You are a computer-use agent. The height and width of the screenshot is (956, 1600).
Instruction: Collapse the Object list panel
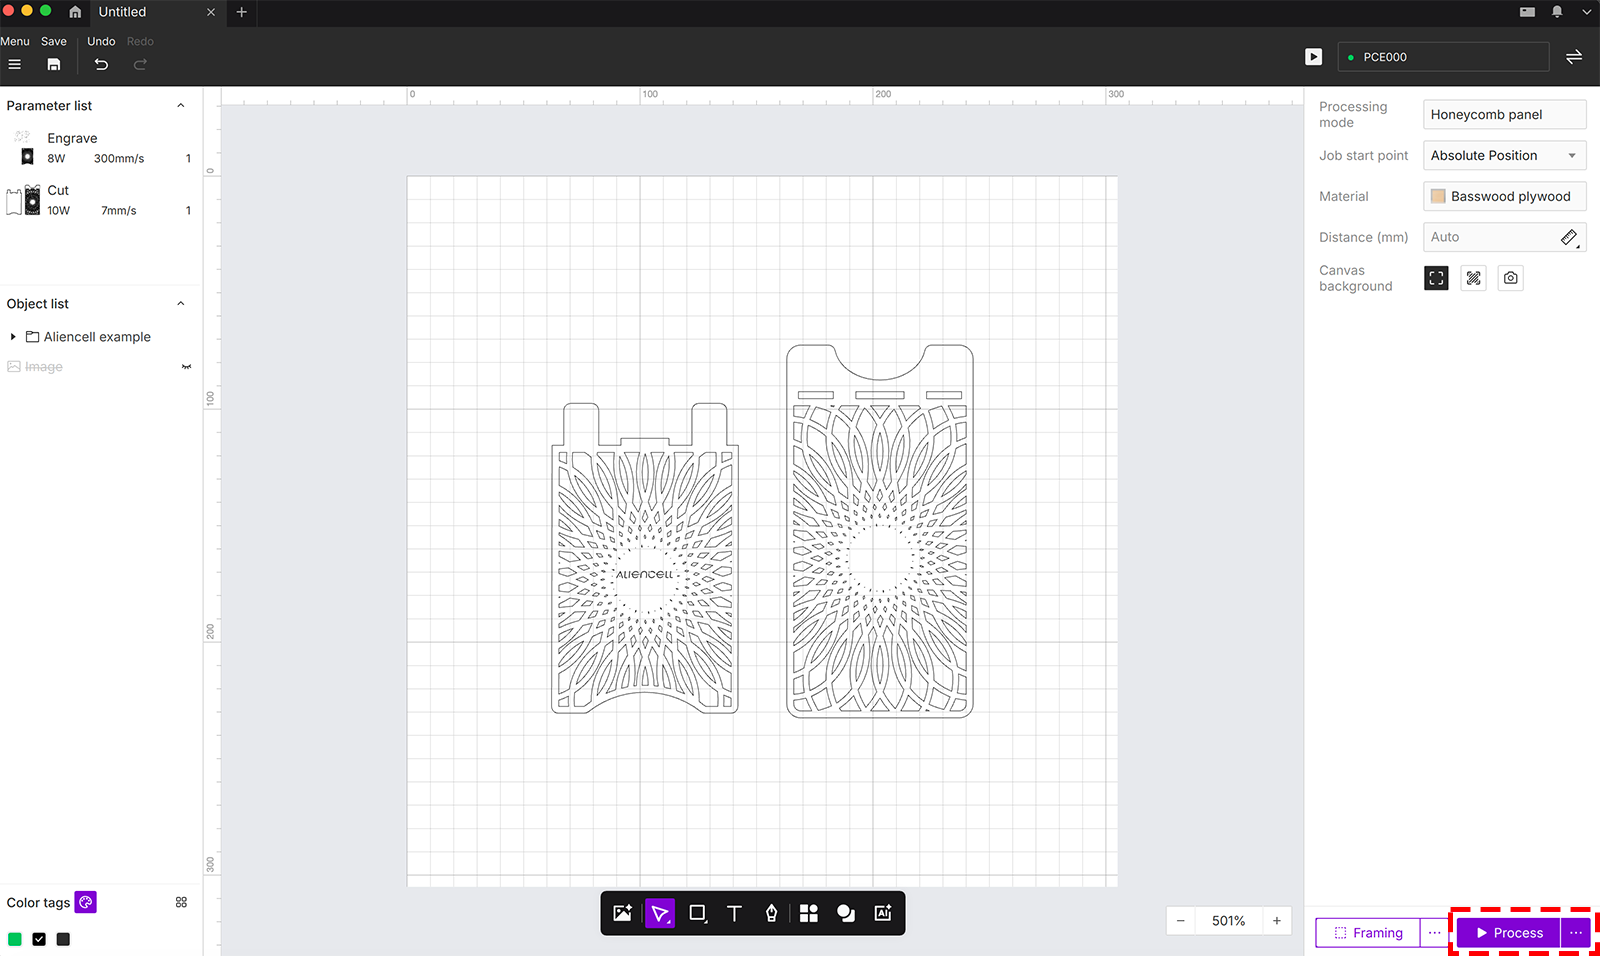181,304
